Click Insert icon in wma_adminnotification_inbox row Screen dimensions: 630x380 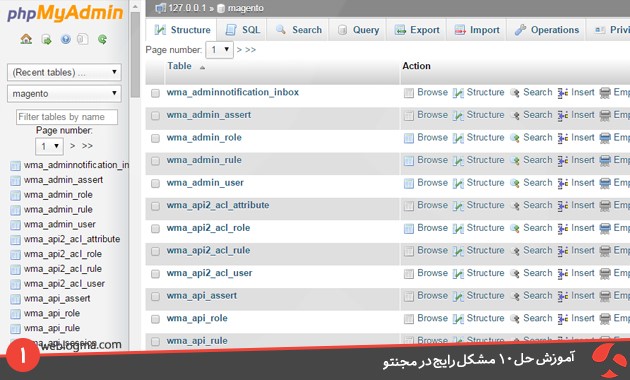point(563,93)
